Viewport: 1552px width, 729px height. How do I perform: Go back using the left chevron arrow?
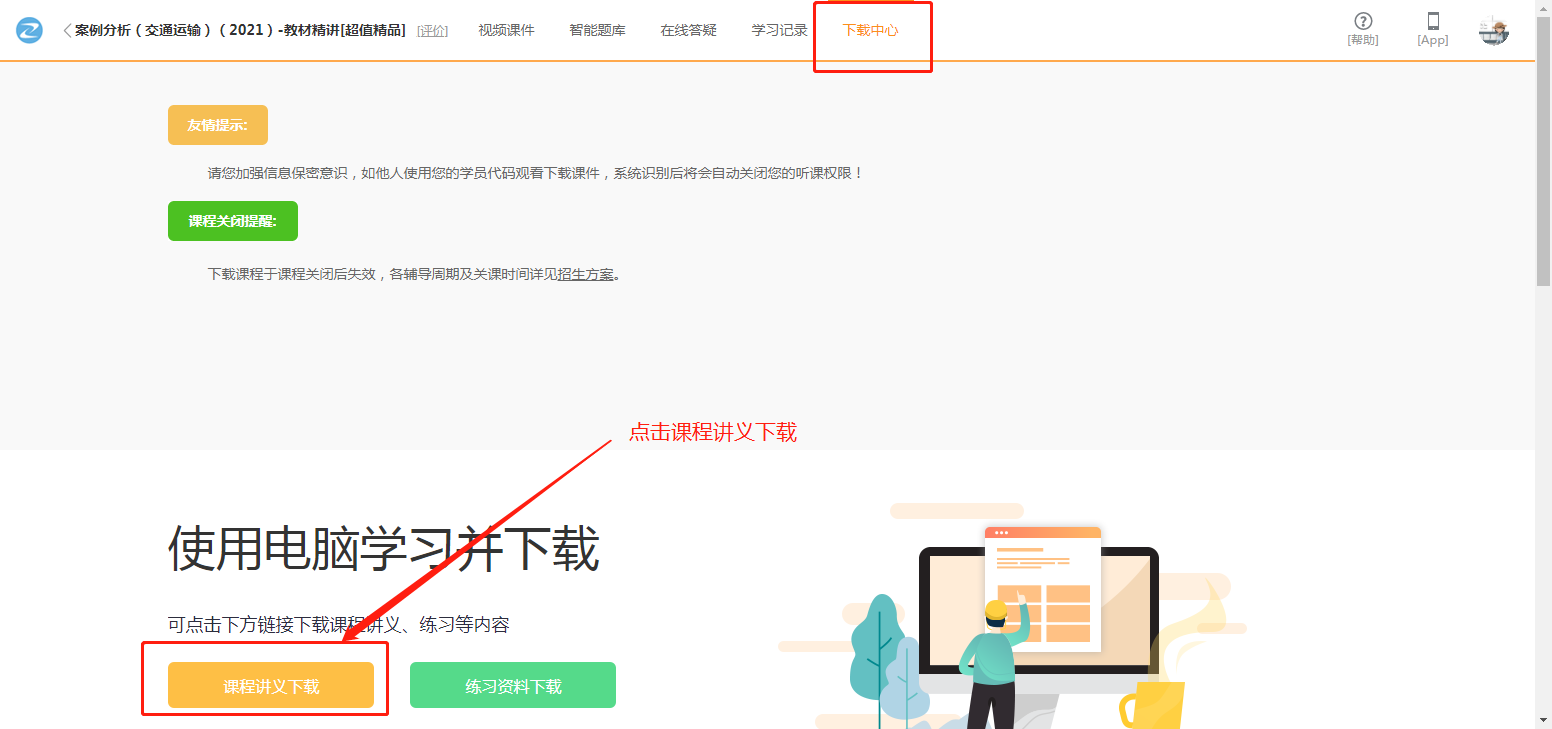tap(67, 31)
